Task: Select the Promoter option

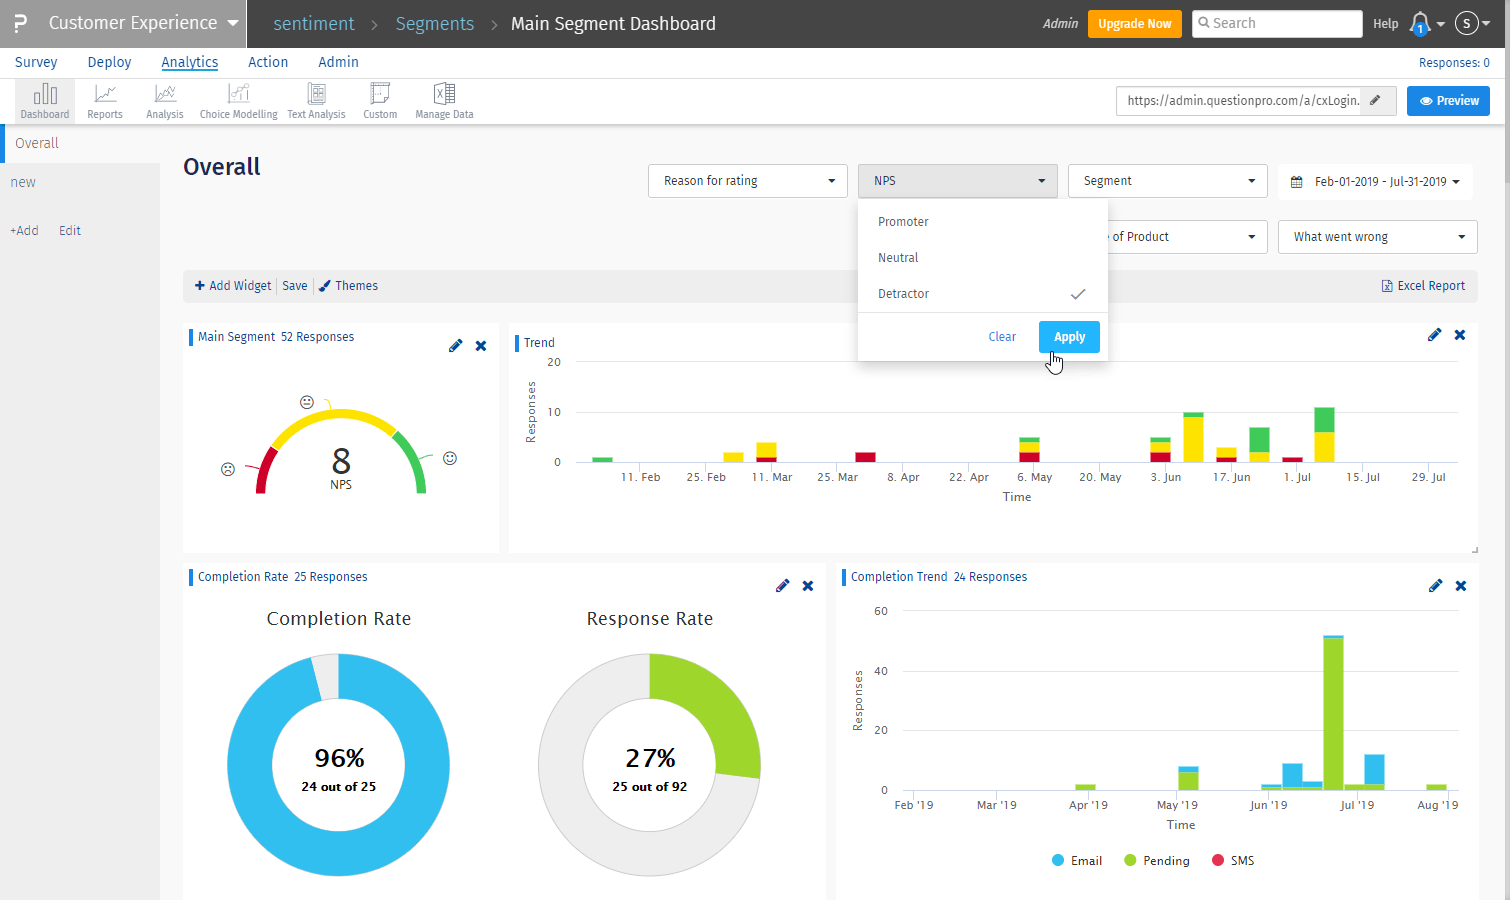Action: pyautogui.click(x=903, y=222)
